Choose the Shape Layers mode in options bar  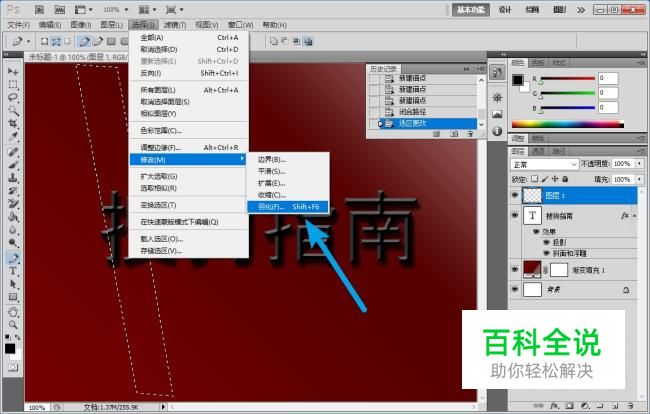click(44, 41)
